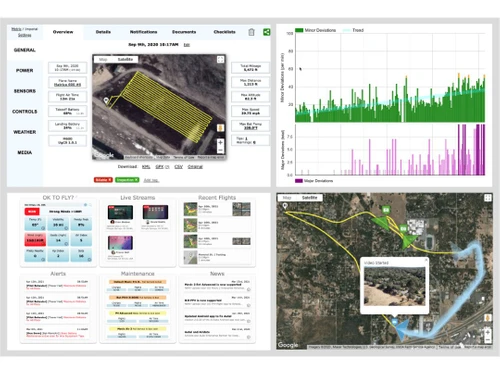Download the flight as CSV

coord(179,167)
